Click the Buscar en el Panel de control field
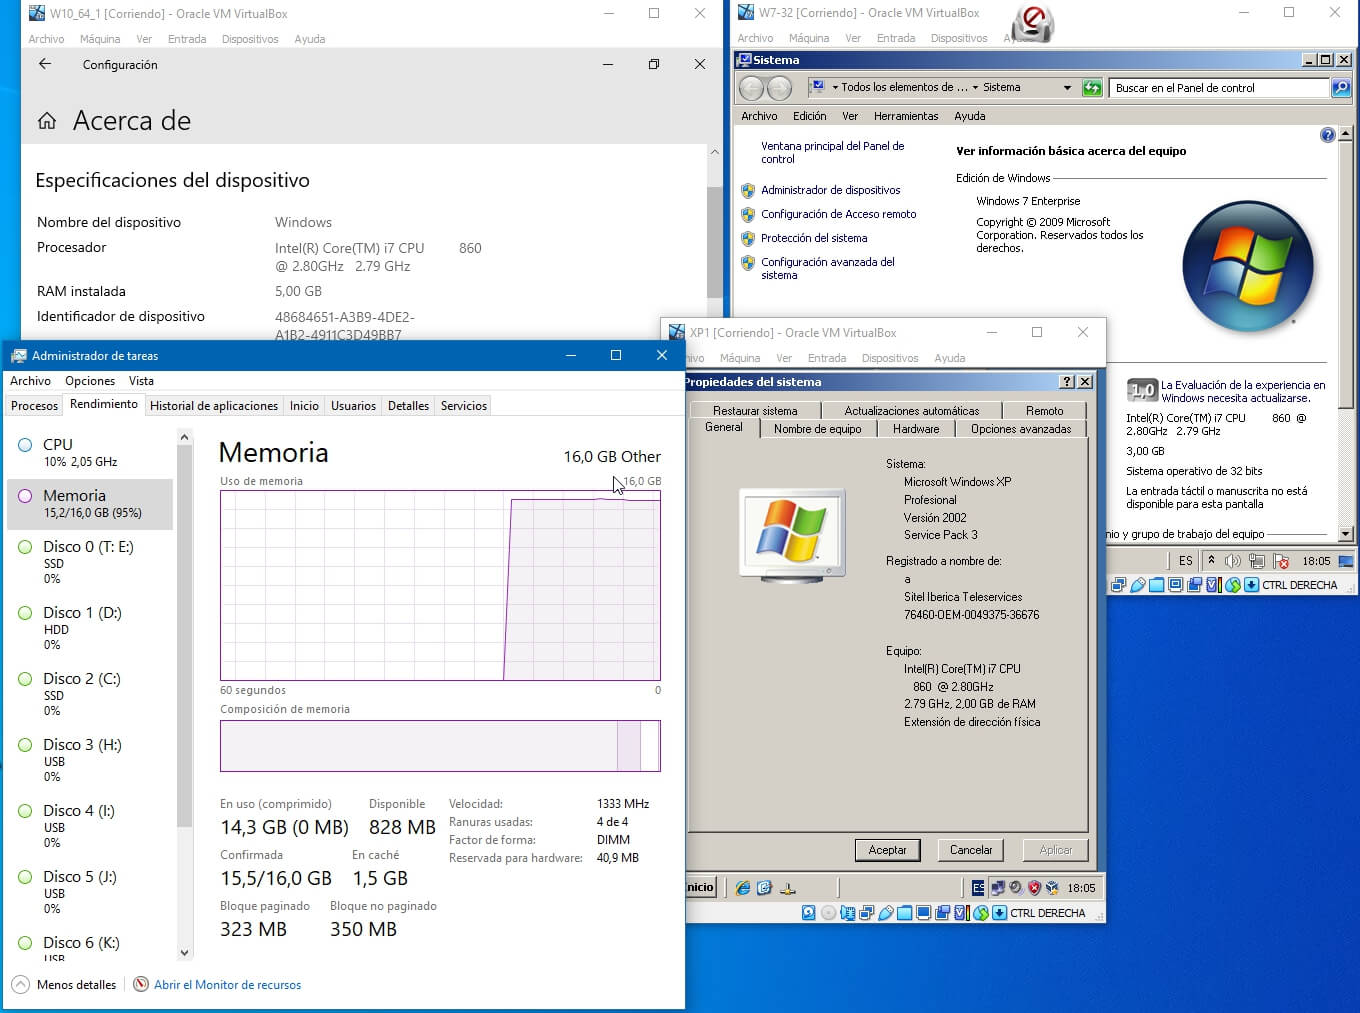The image size is (1360, 1013). 1218,88
